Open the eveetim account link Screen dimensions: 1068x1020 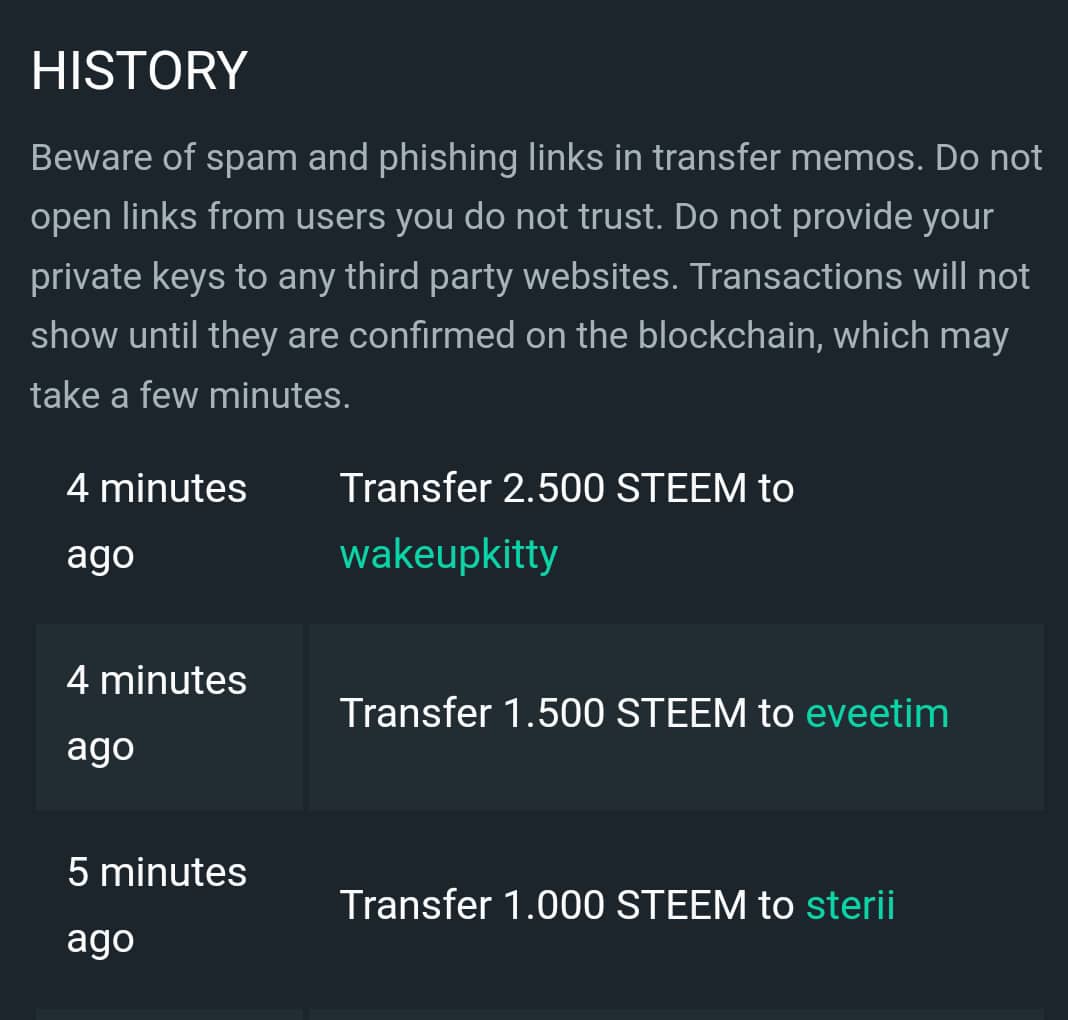pos(876,713)
